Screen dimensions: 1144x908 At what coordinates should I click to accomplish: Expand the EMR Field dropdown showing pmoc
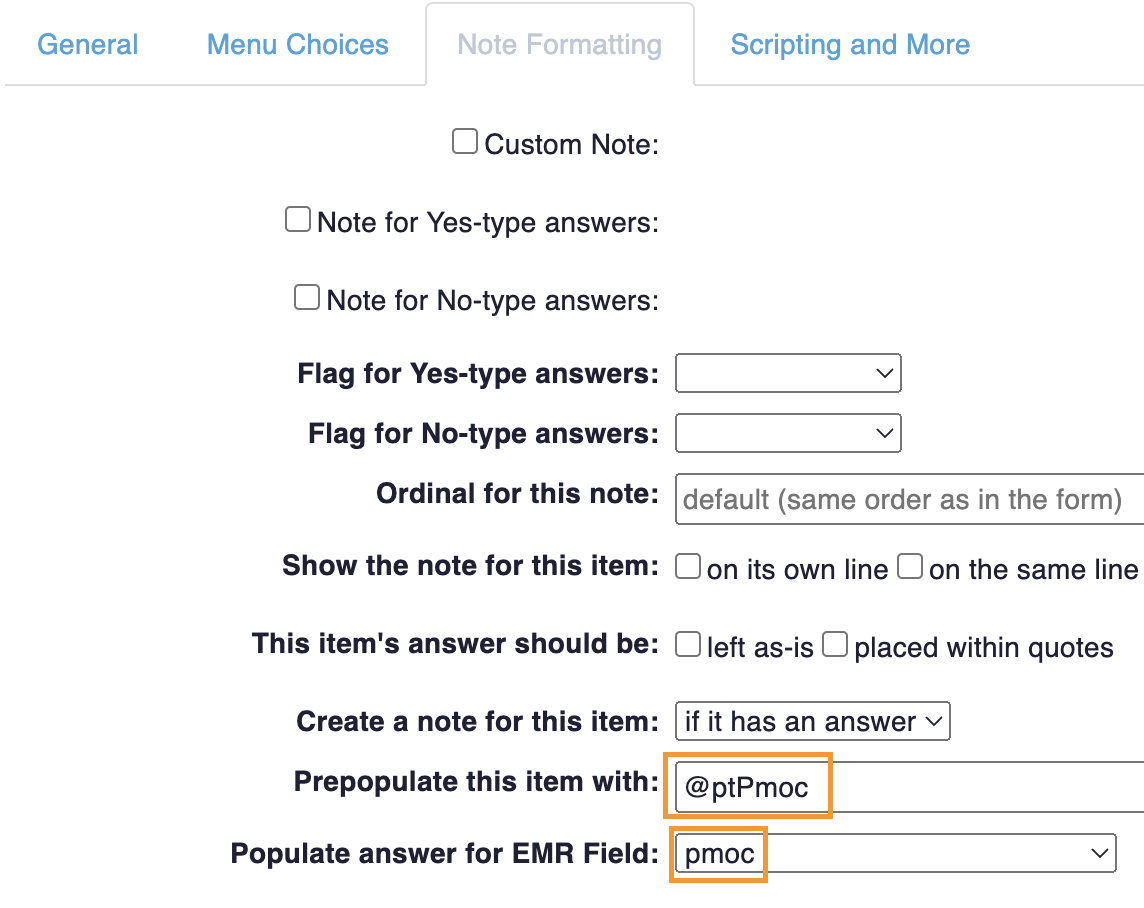click(894, 854)
